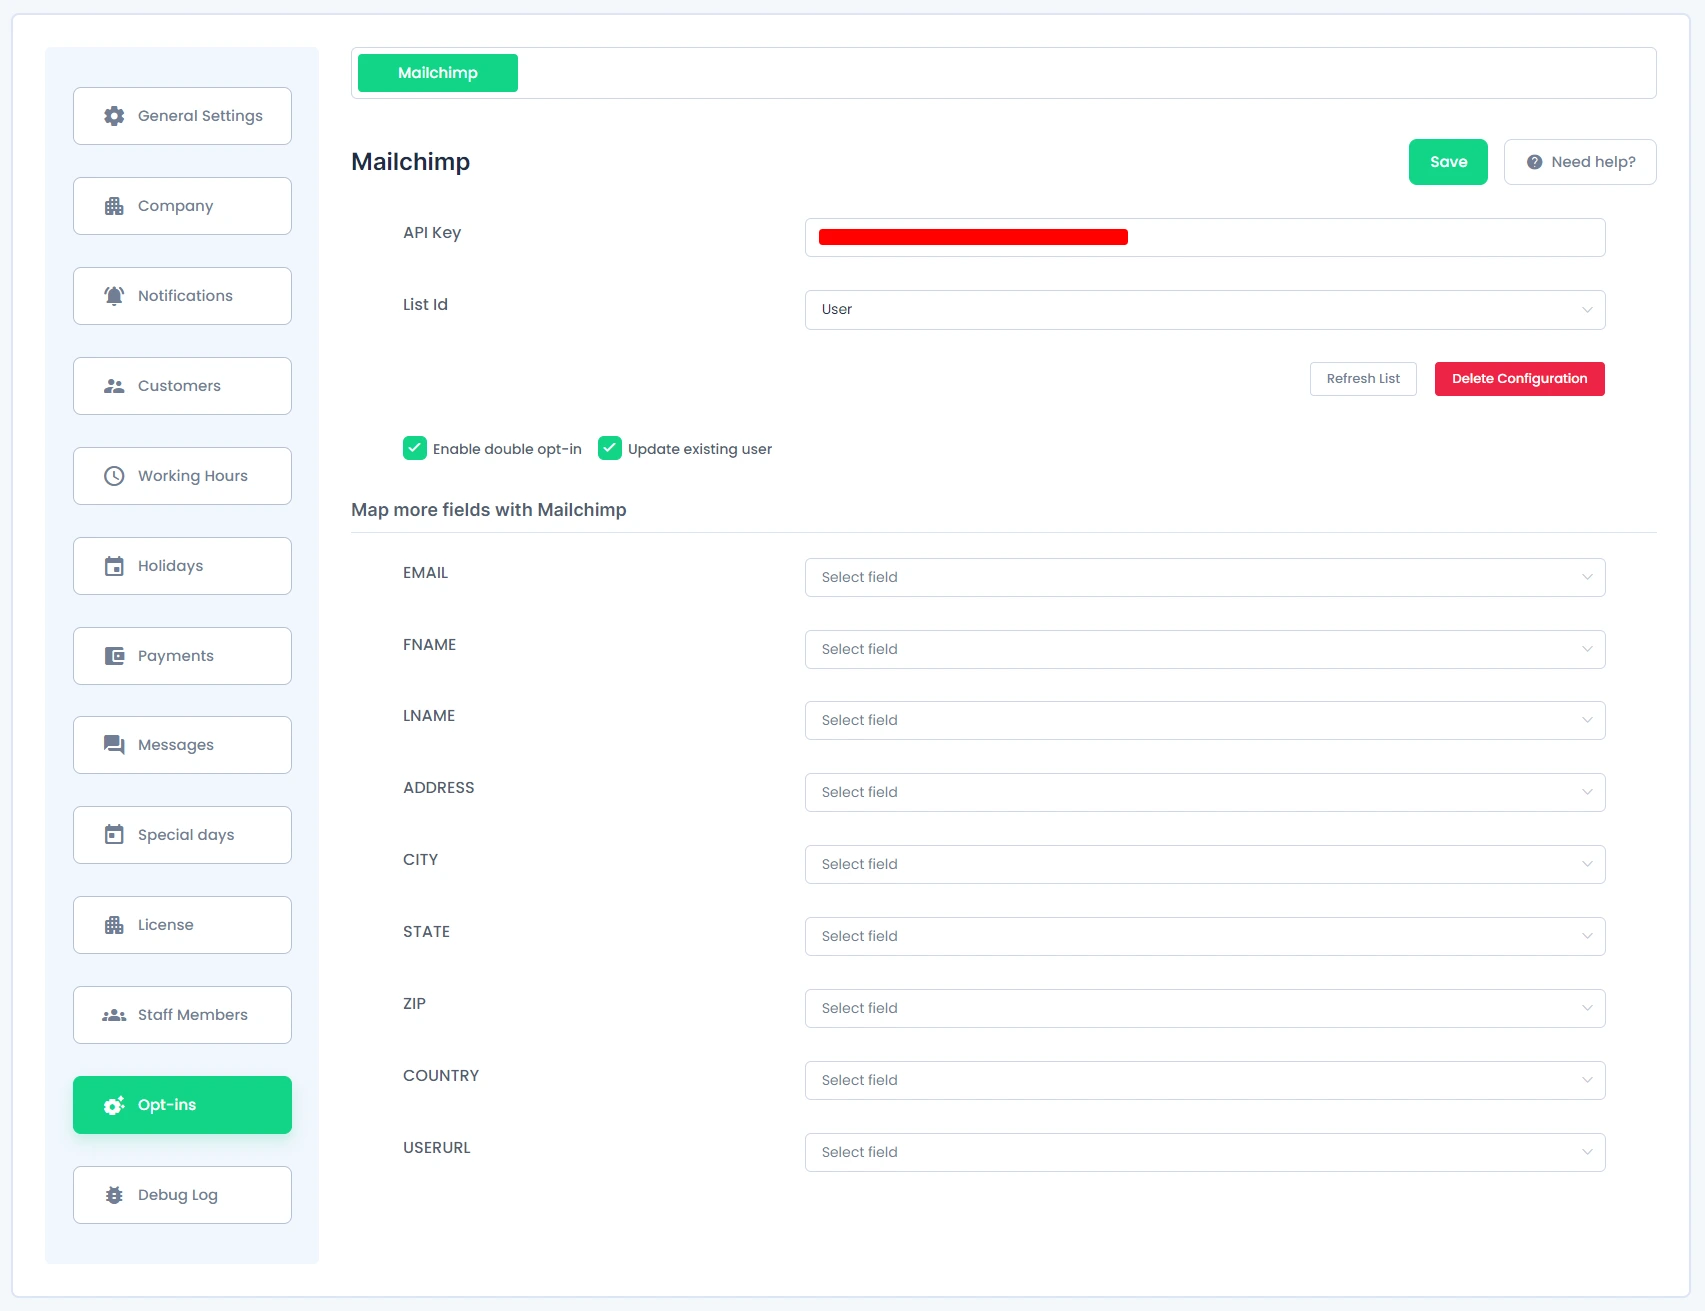Viewport: 1705px width, 1311px height.
Task: Click the Holidays calendar icon
Action: (114, 566)
